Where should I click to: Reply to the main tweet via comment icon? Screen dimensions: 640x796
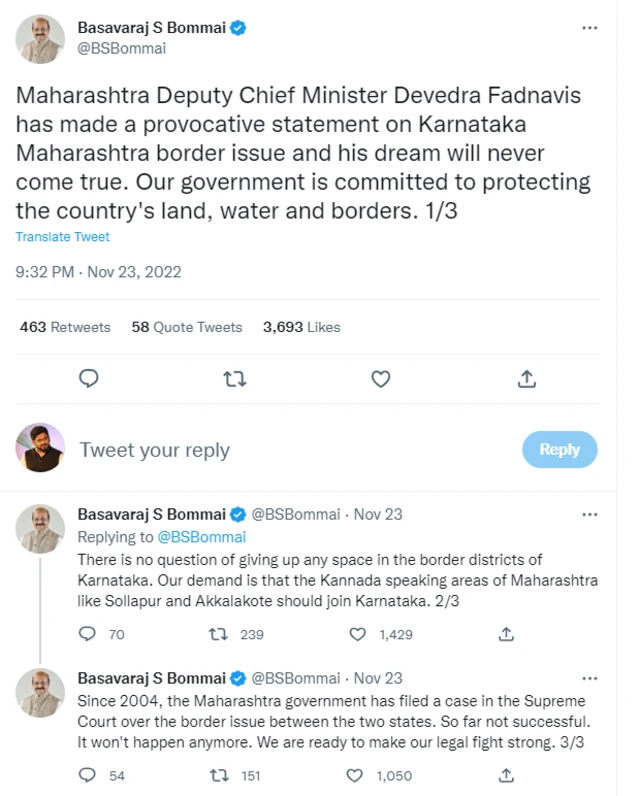pos(89,379)
